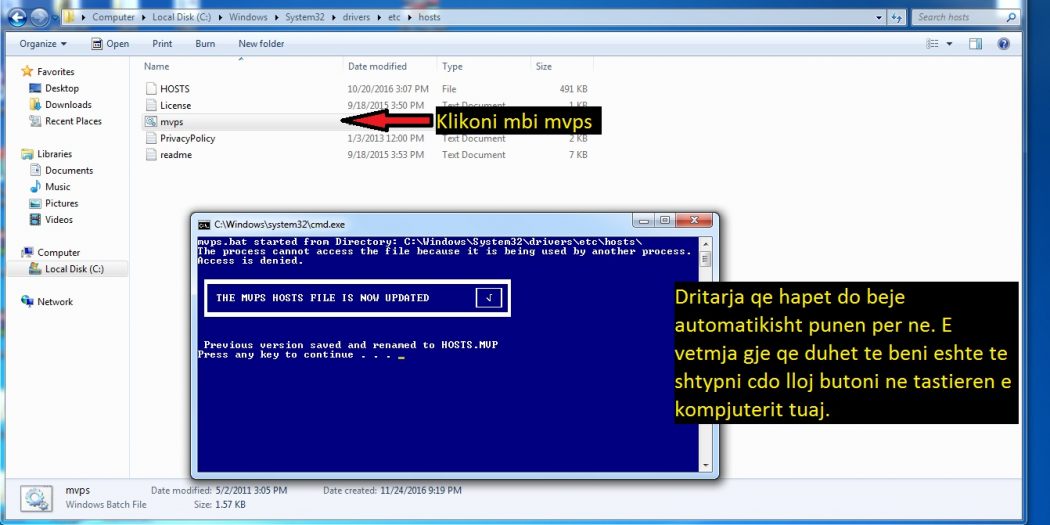Click the forward navigation arrow button
Viewport: 1050px width, 525px height.
40,18
